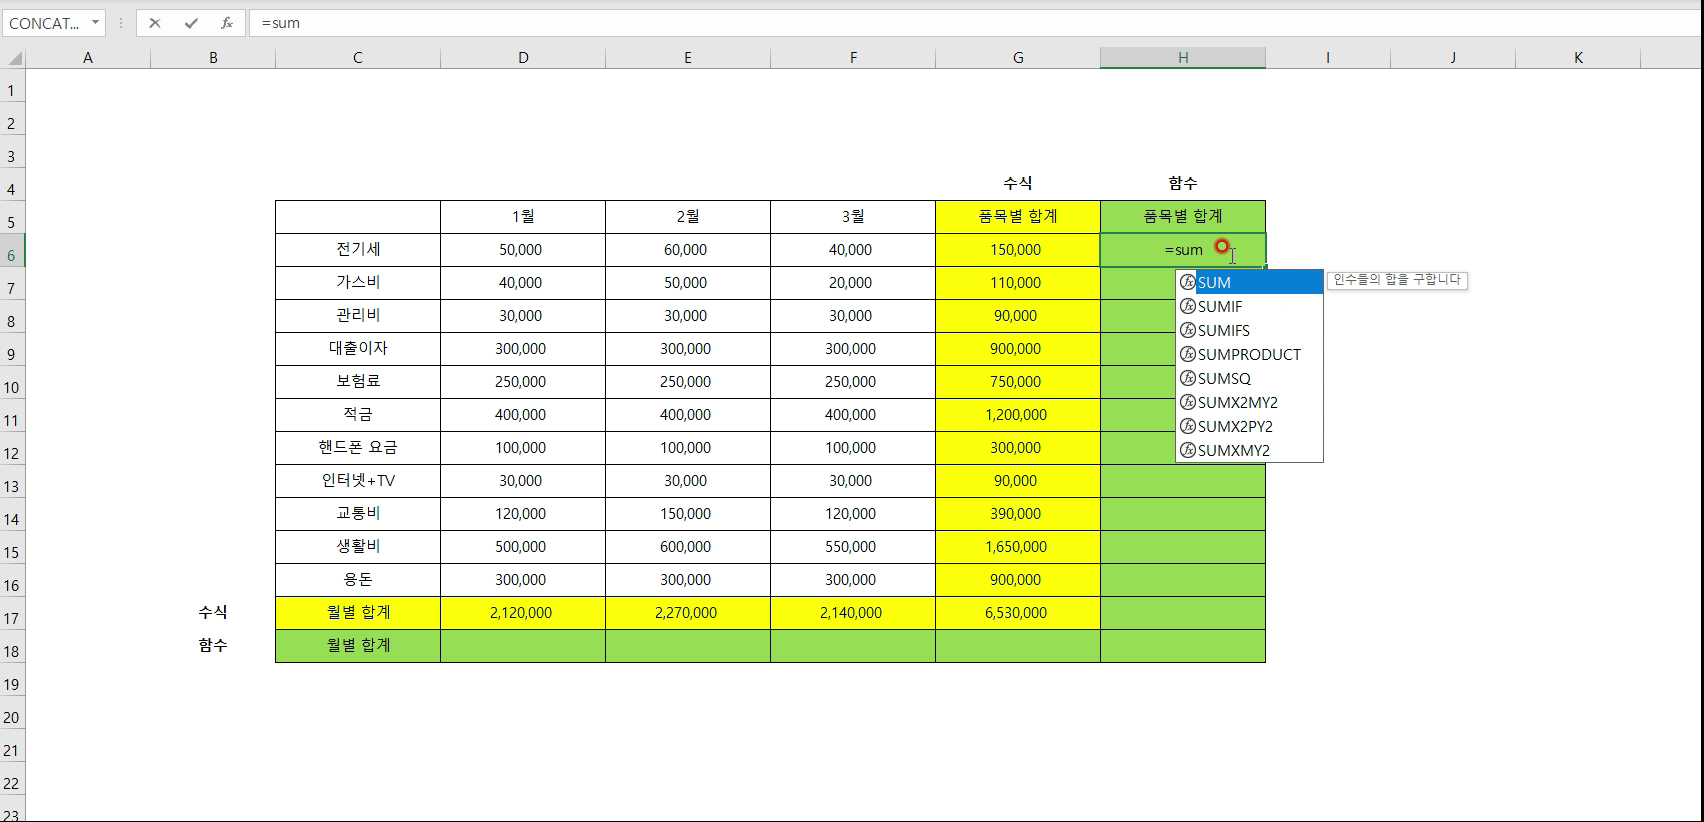
Task: Click into the formula bar showing =sum
Action: coord(975,23)
